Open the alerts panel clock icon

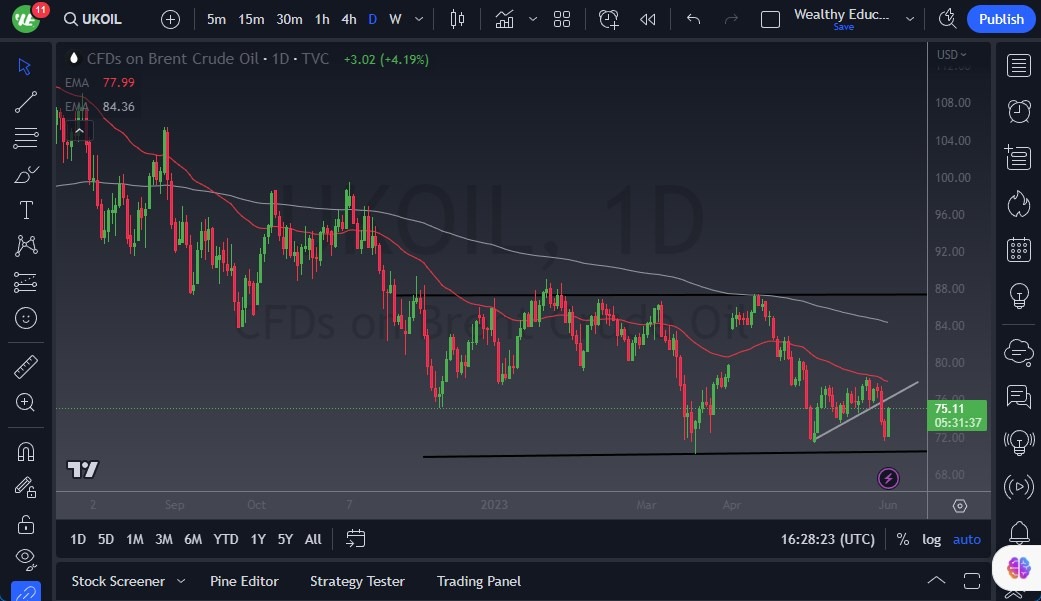(1019, 111)
